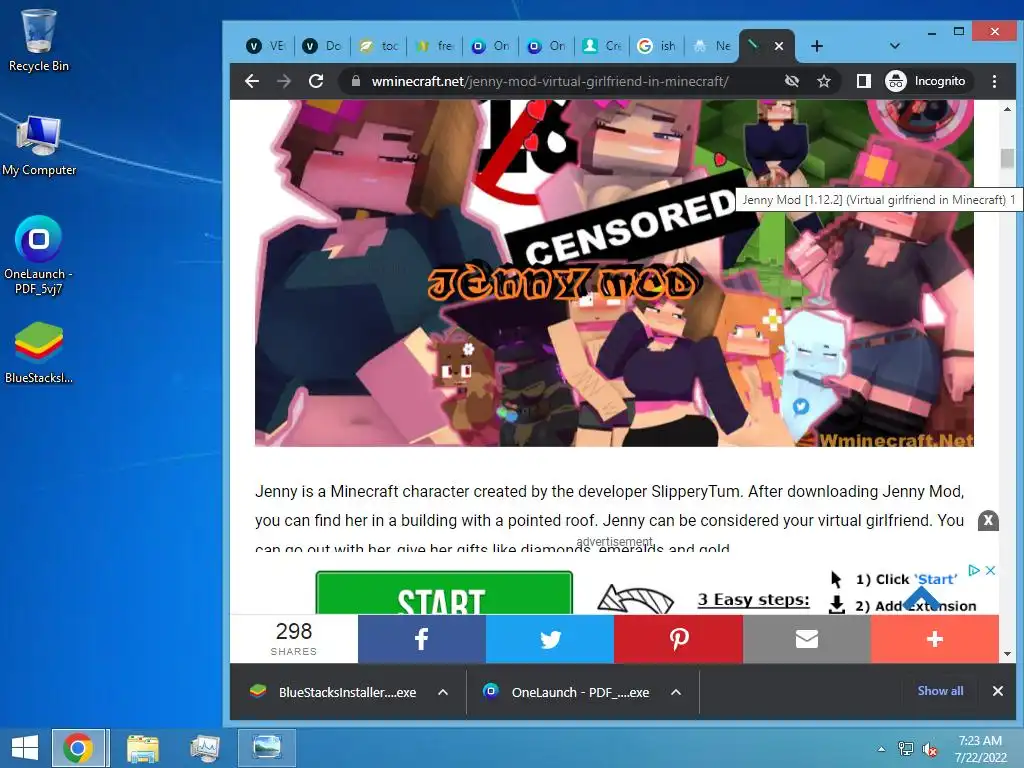This screenshot has width=1024, height=768.
Task: Click Show all downloads
Action: click(x=940, y=691)
